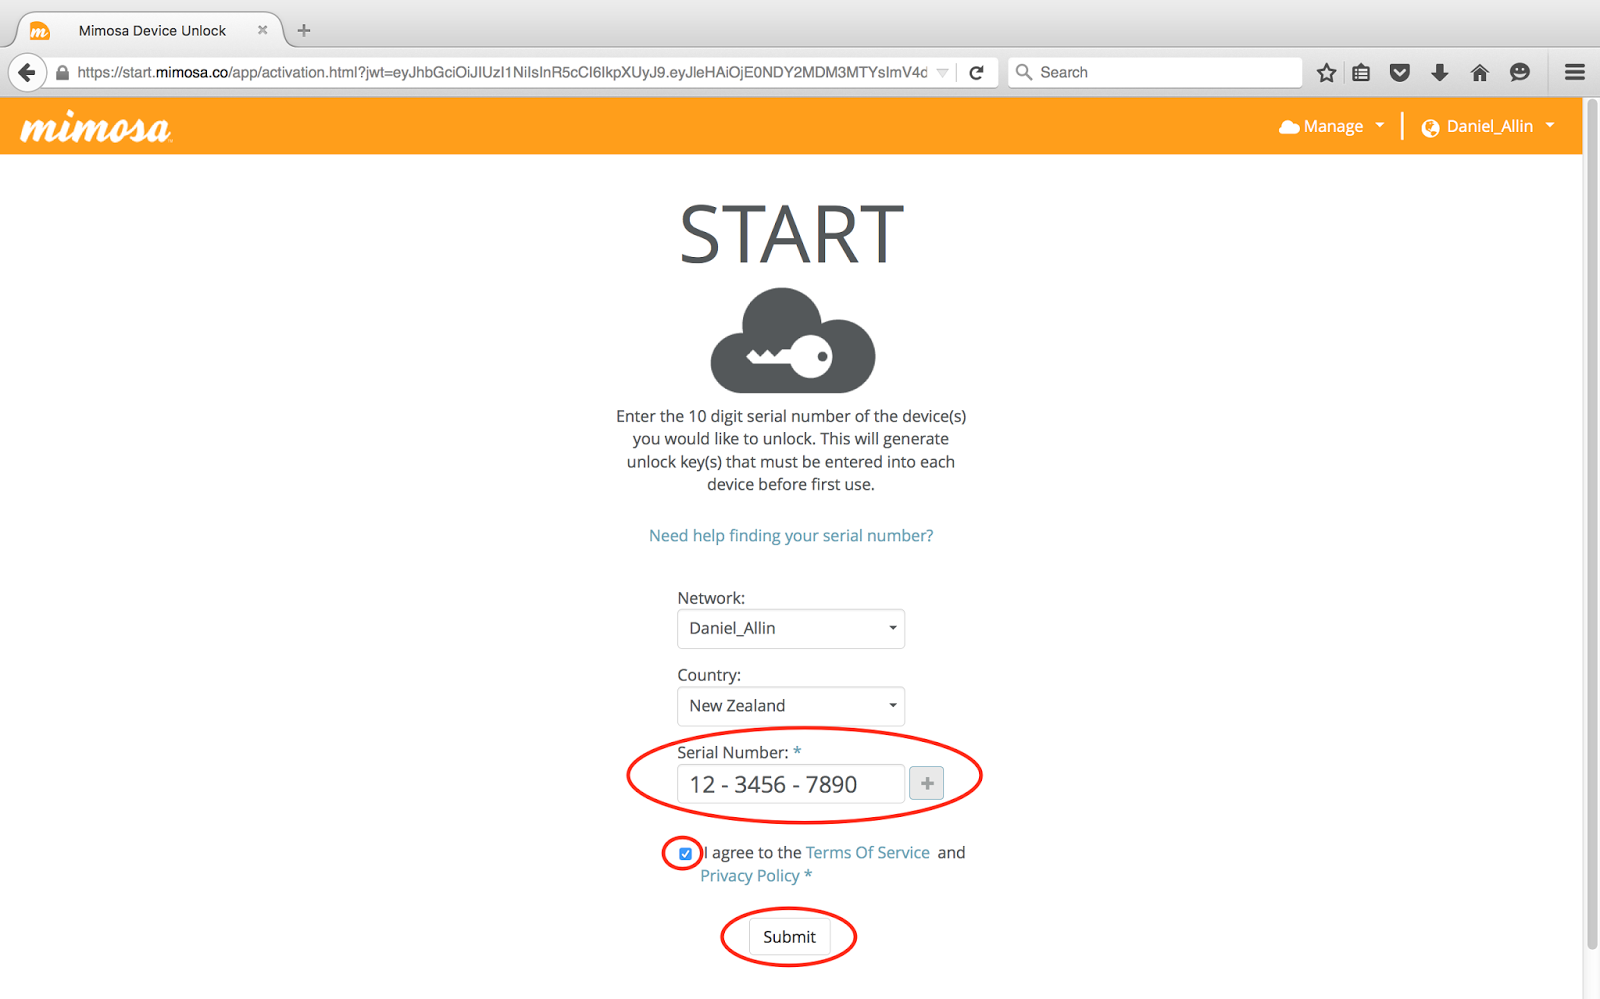Click the Pocket save icon

pyautogui.click(x=1400, y=72)
